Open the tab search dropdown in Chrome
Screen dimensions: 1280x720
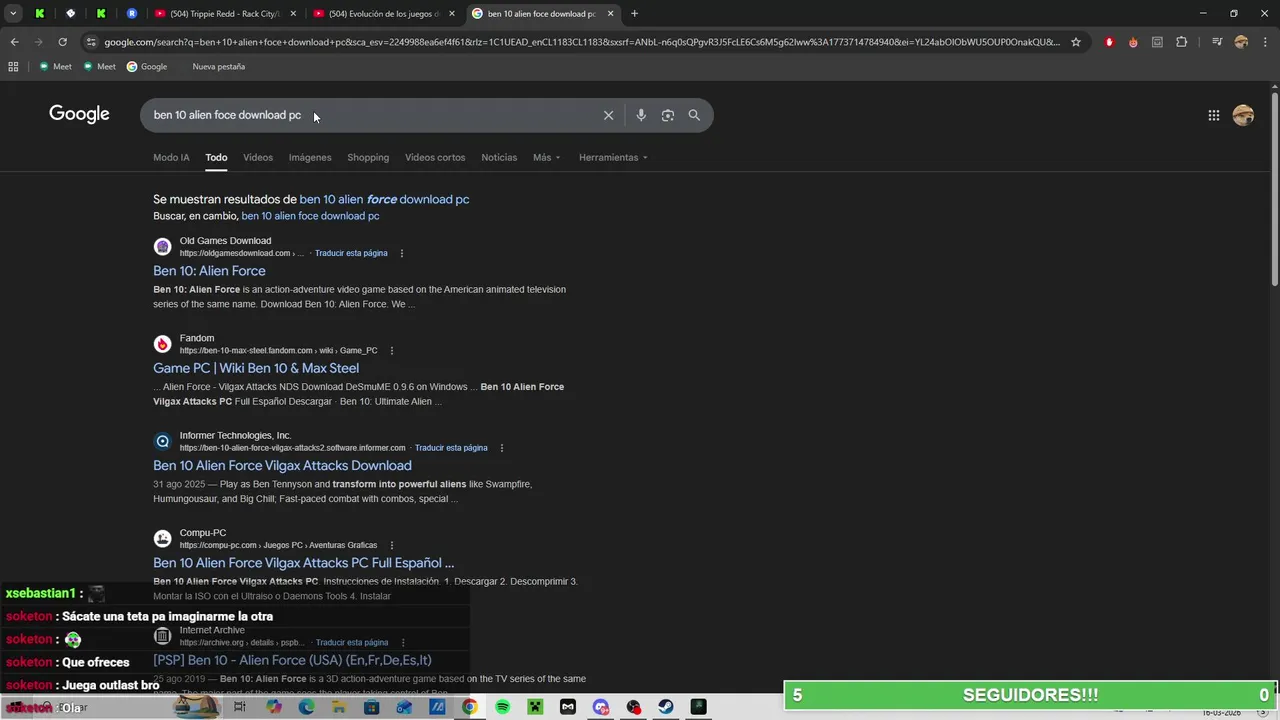tap(13, 14)
